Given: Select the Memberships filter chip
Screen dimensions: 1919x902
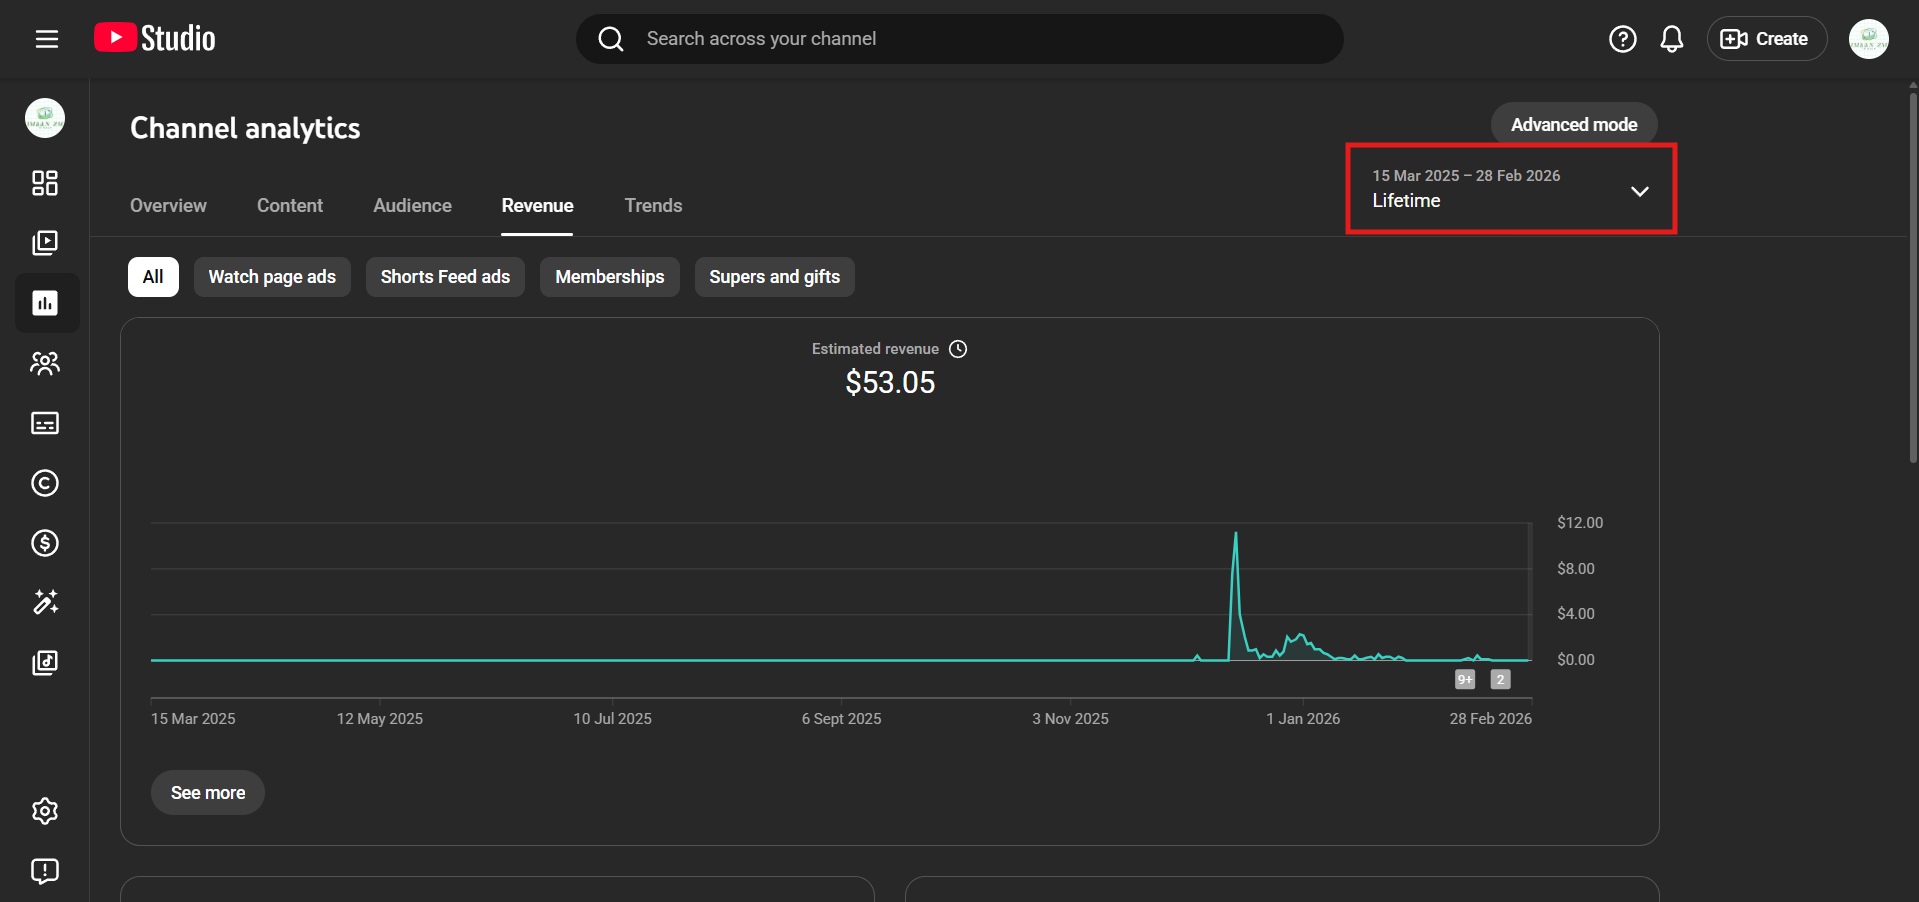Looking at the screenshot, I should pos(609,277).
